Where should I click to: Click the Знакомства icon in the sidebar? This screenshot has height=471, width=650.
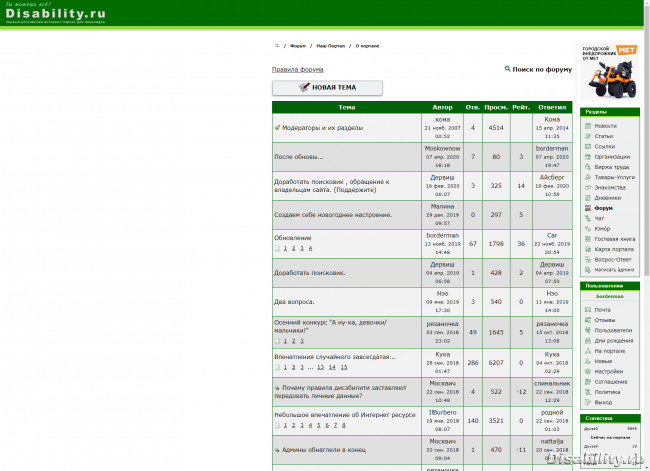pos(587,187)
